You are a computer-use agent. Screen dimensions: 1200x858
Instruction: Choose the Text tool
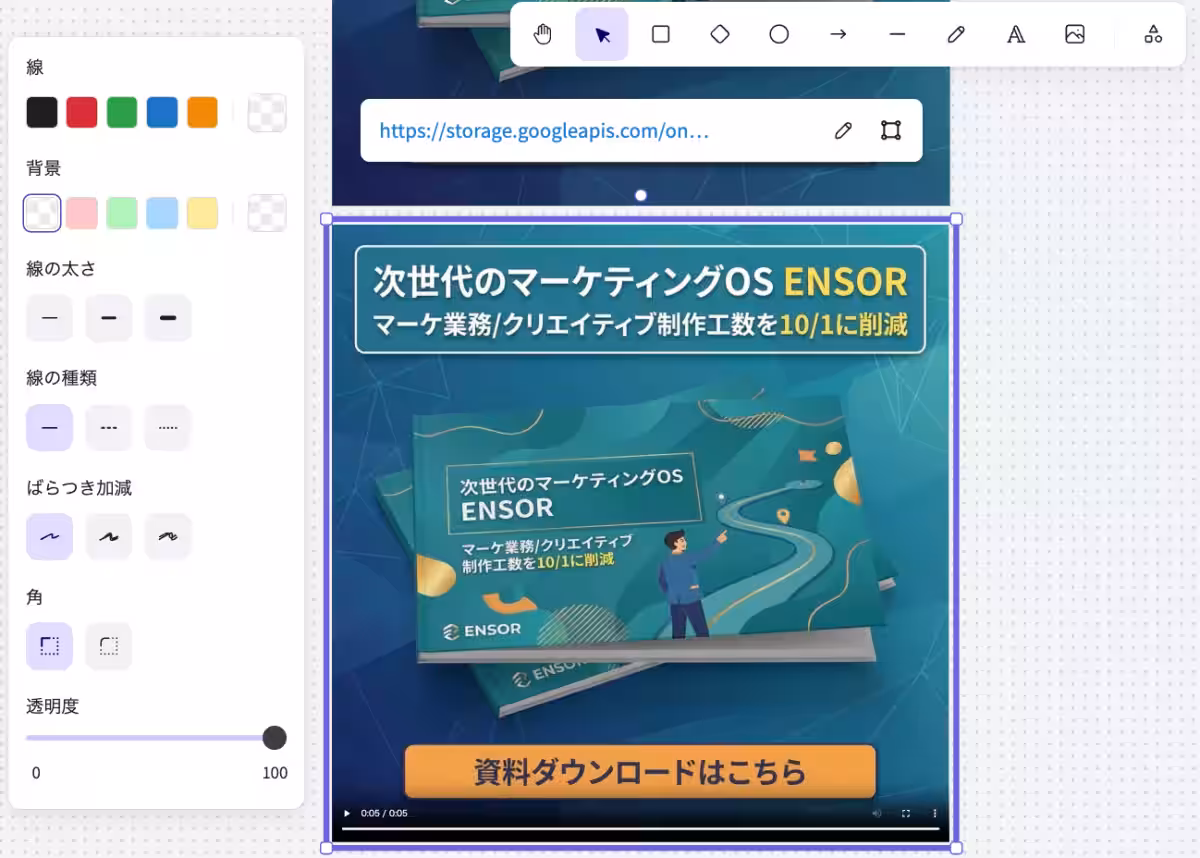[x=1015, y=35]
